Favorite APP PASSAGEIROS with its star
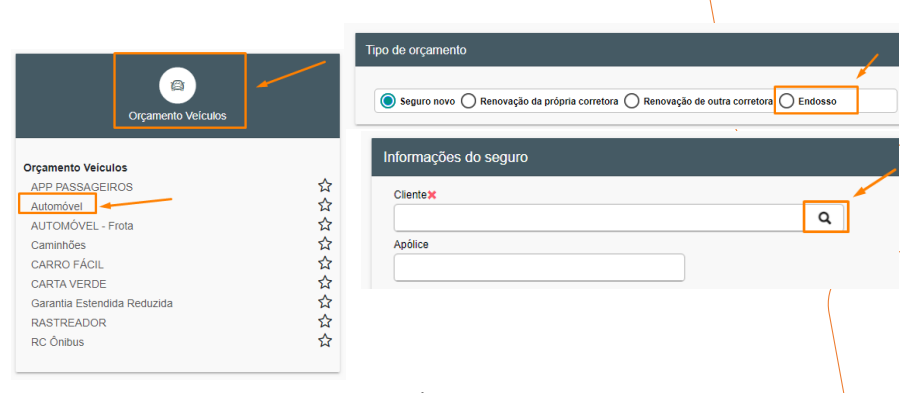Screen dimensions: 900x393 tap(325, 185)
